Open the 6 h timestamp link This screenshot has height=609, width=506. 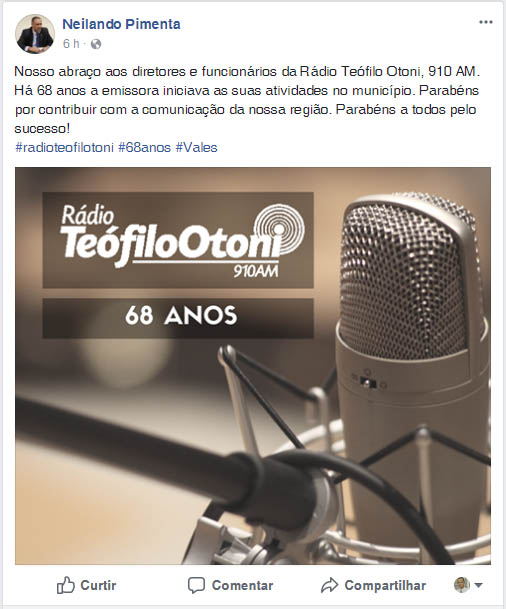(x=71, y=44)
